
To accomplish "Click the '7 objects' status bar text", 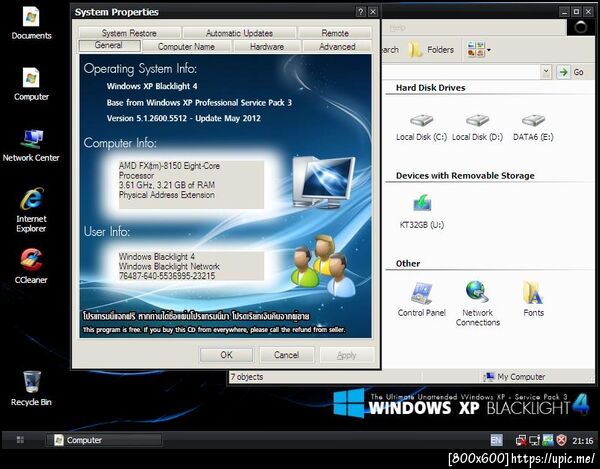I will coord(247,377).
